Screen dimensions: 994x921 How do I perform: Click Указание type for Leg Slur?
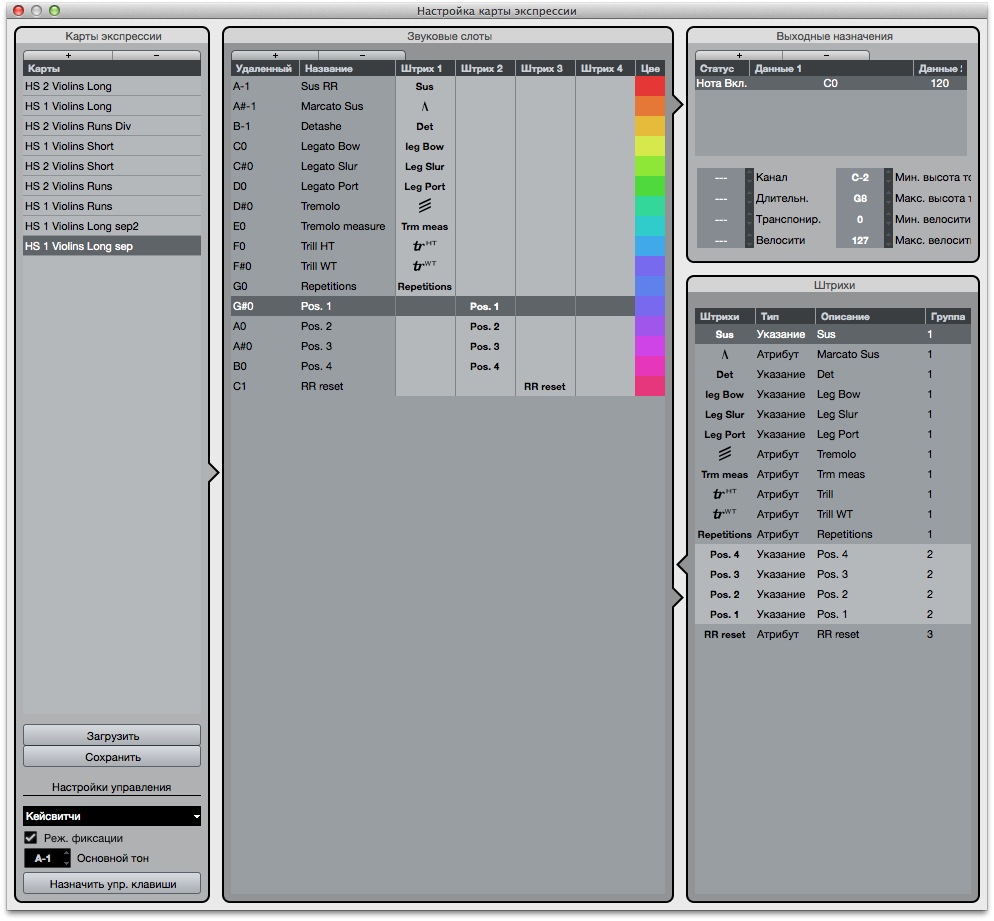click(x=781, y=415)
